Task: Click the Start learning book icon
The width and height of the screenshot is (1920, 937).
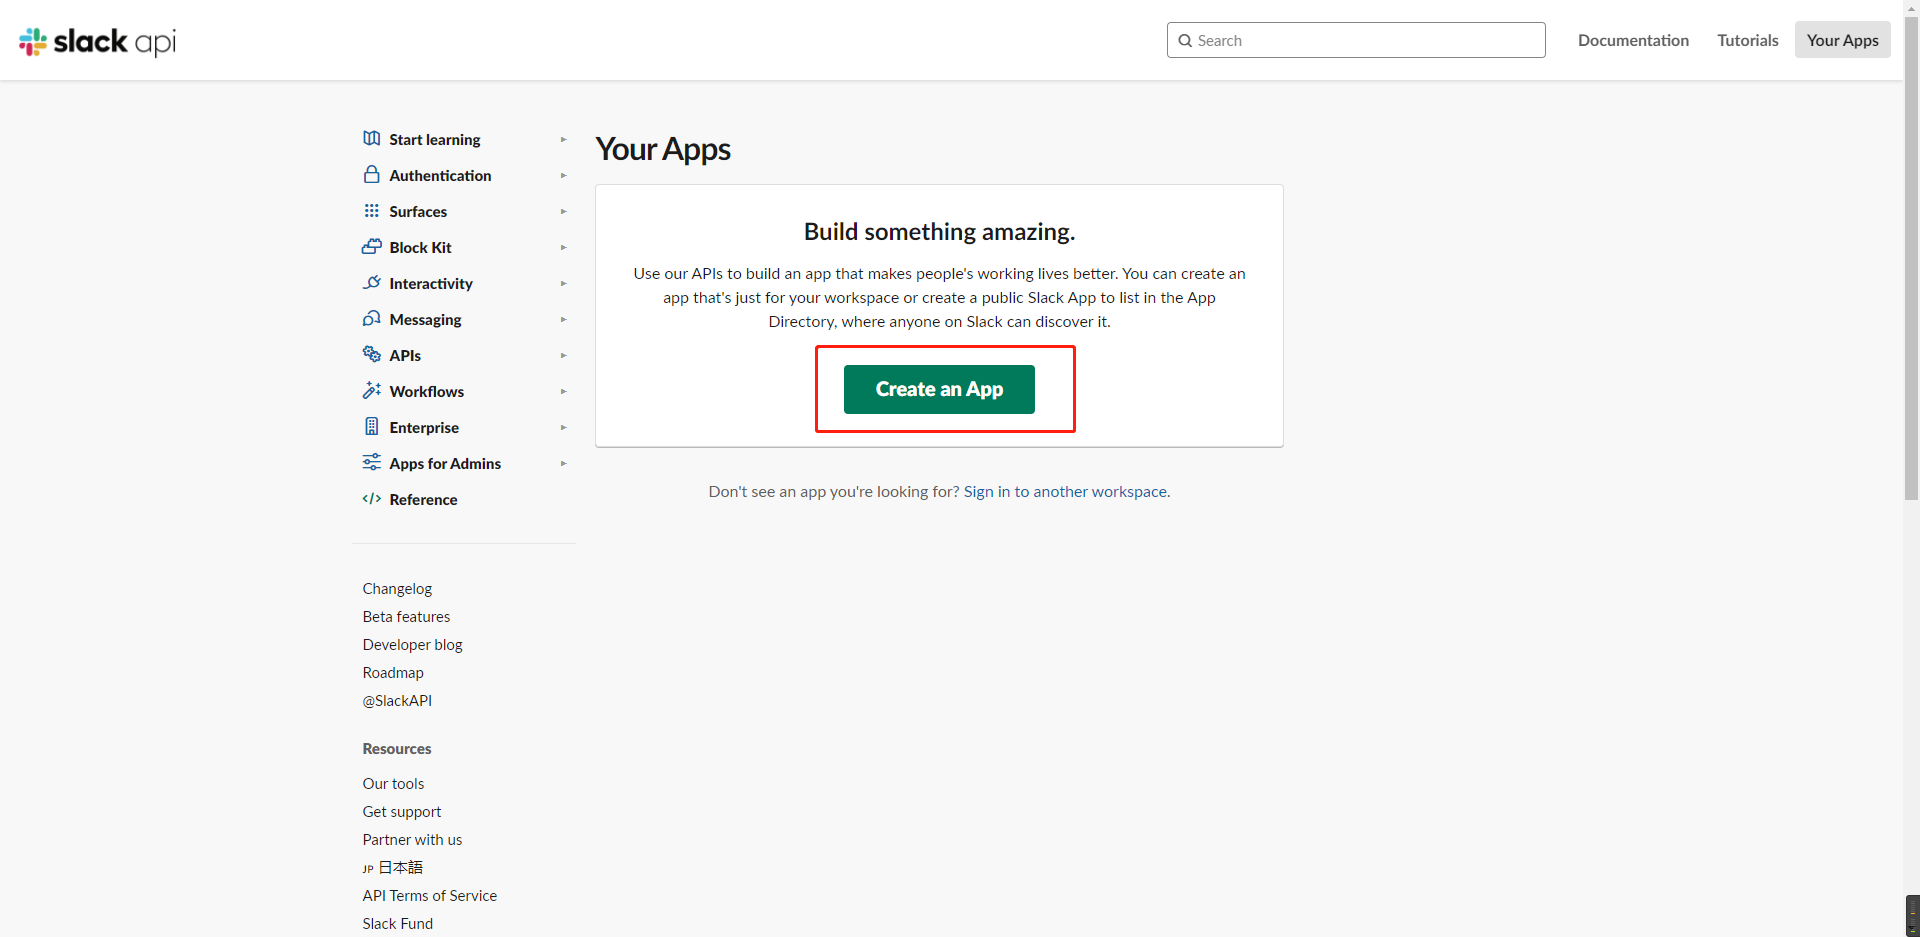Action: click(372, 139)
